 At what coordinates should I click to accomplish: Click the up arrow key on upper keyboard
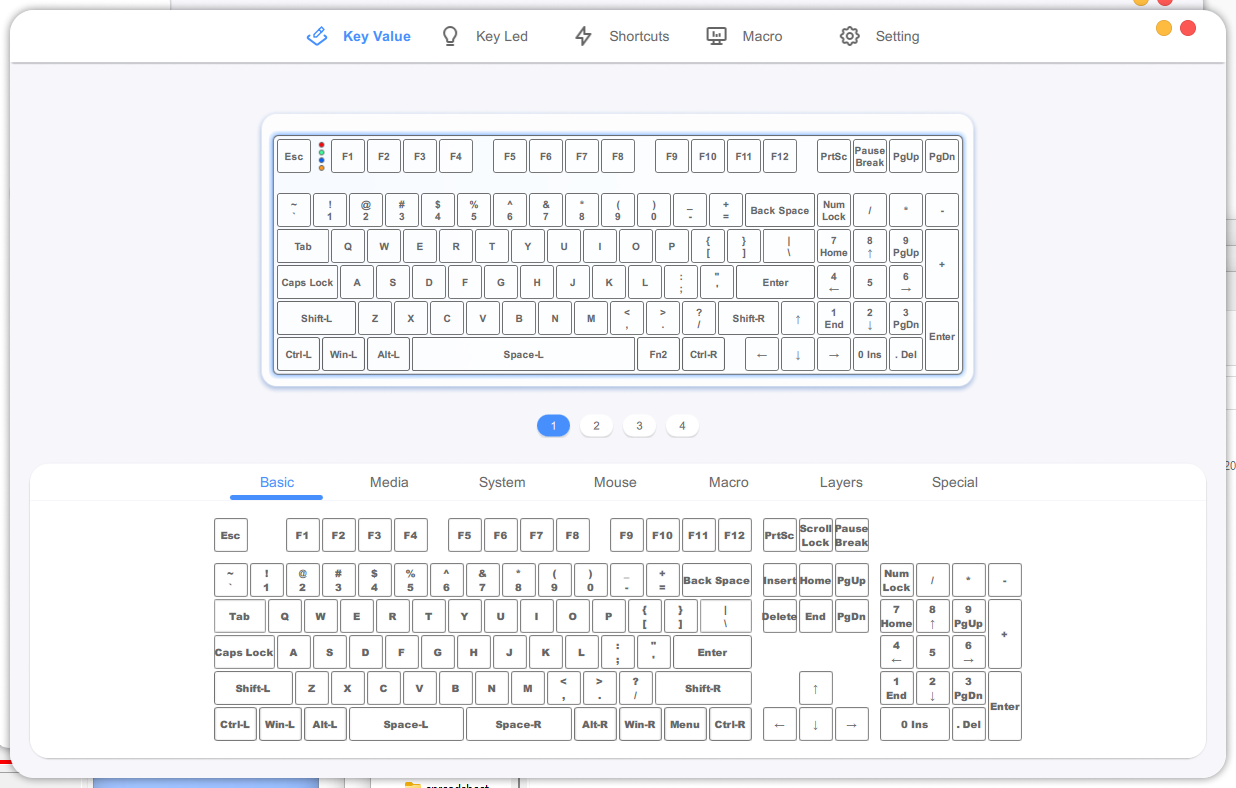click(x=797, y=319)
